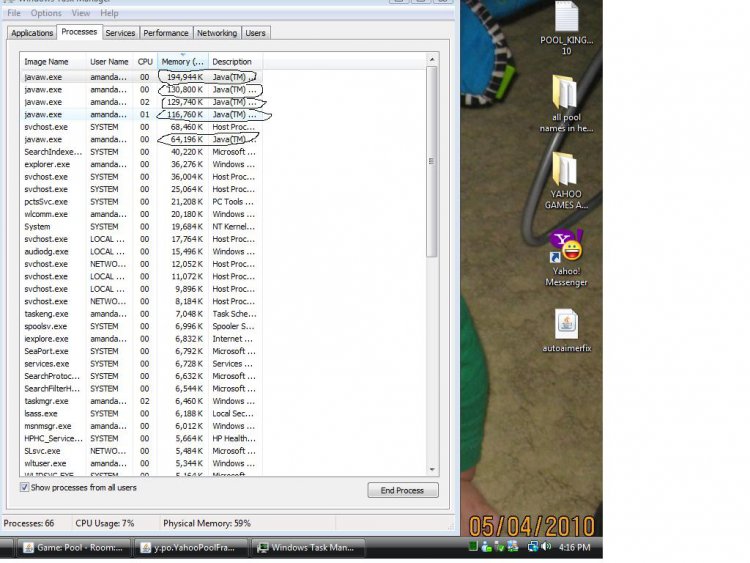The height and width of the screenshot is (563, 750).
Task: Select javaw.exe row using 130,800 K
Action: [142, 89]
